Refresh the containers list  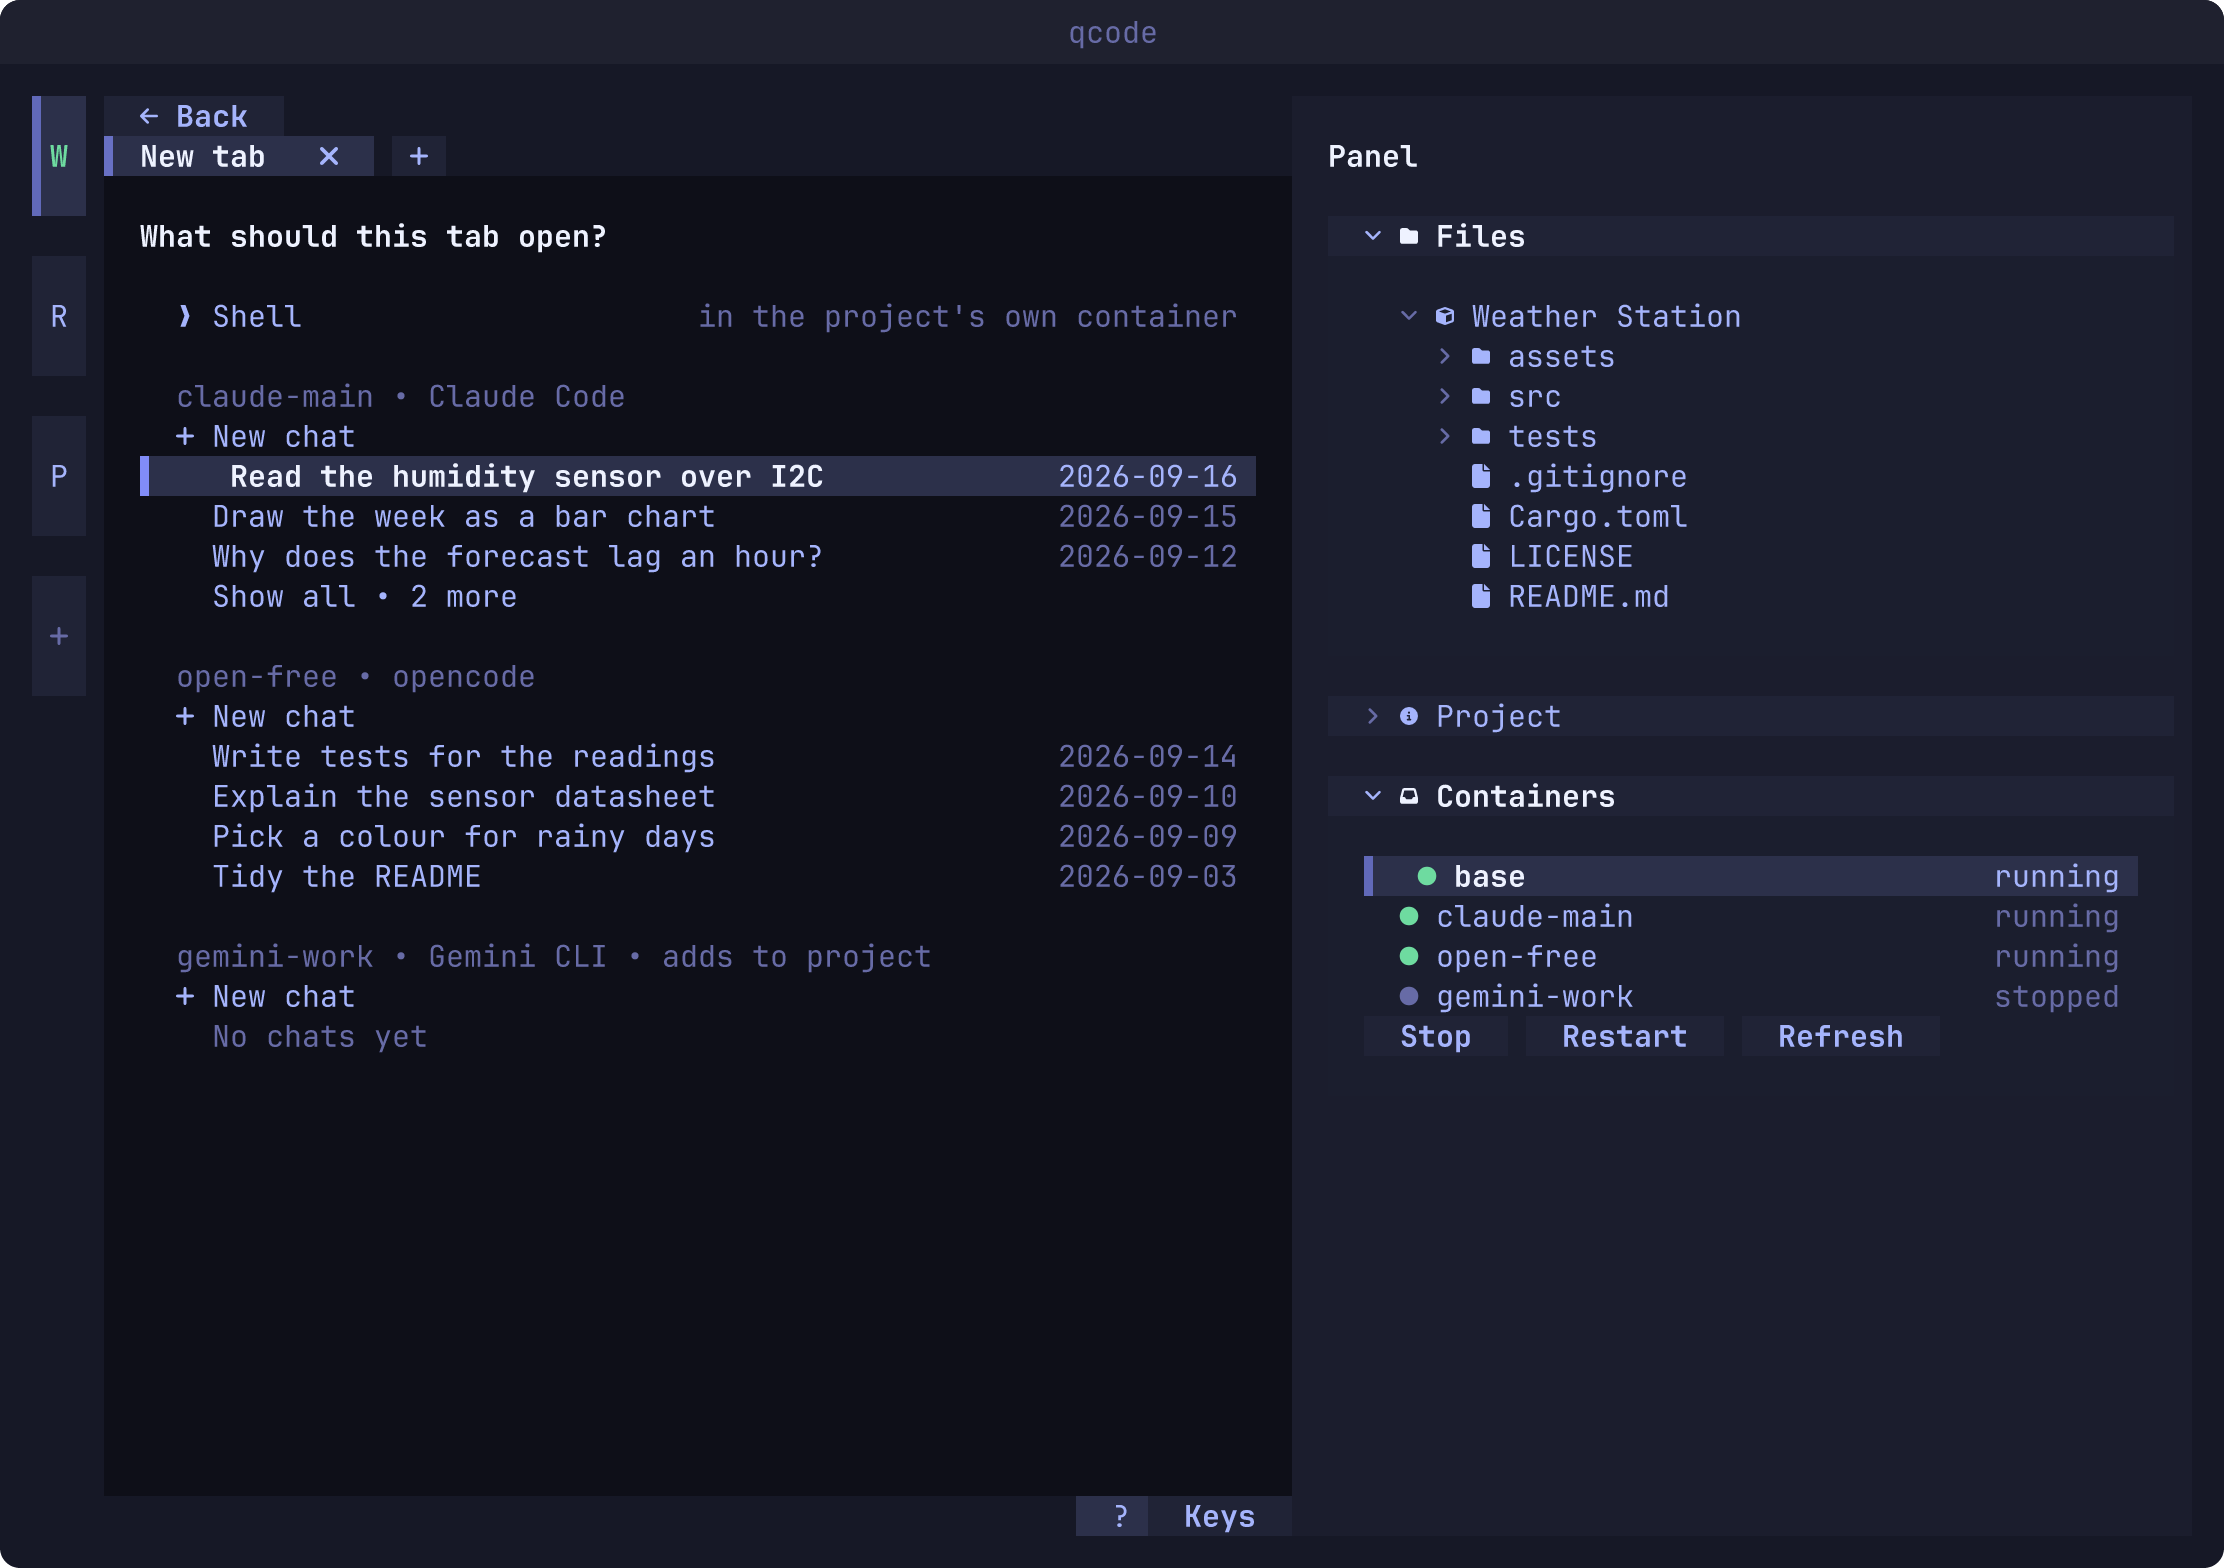[1841, 1036]
